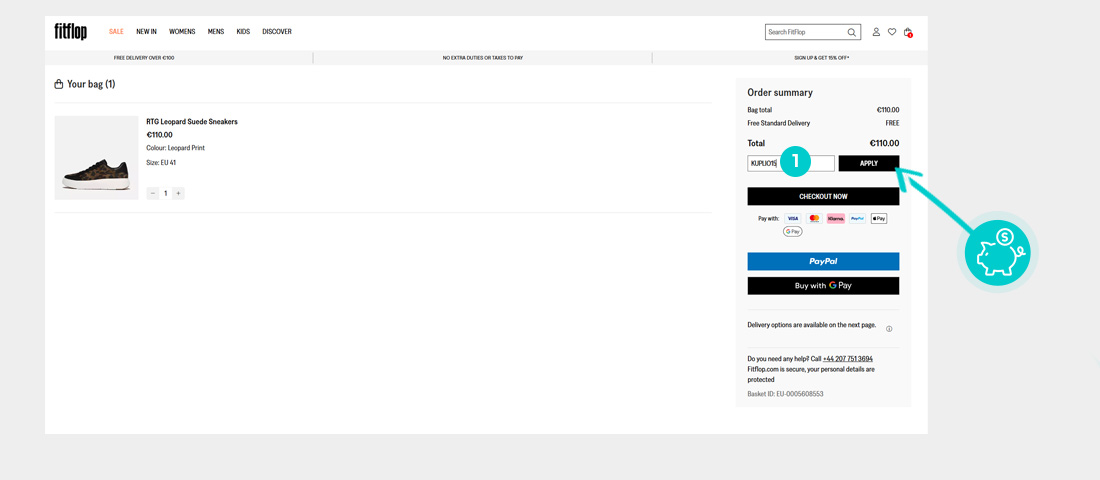1100x480 pixels.
Task: Select the PayPal small payment icon
Action: (x=857, y=218)
